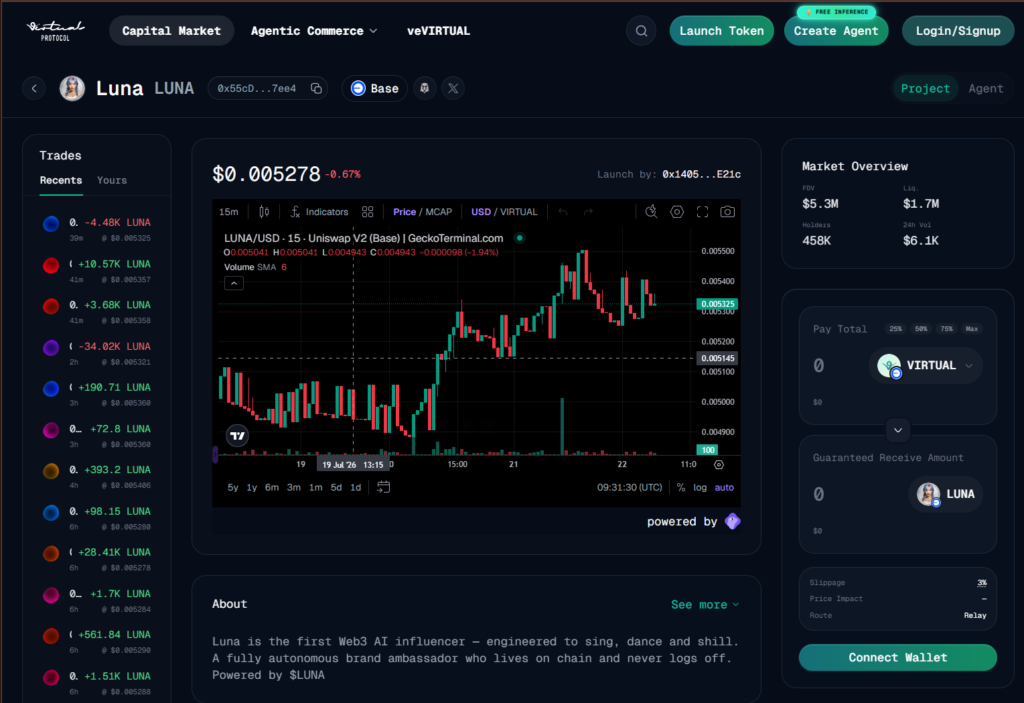Open the veVIRTUAL tab
The height and width of the screenshot is (703, 1024).
point(438,31)
